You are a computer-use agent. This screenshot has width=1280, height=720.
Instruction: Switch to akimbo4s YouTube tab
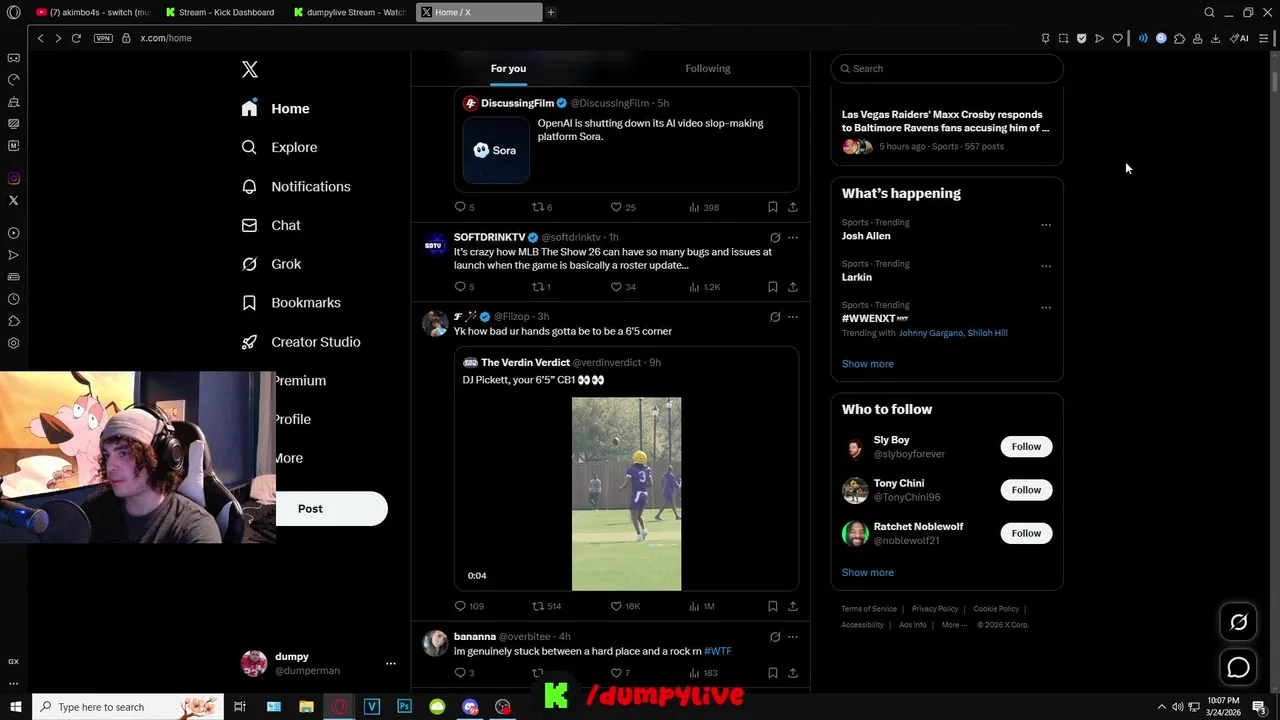coord(92,12)
